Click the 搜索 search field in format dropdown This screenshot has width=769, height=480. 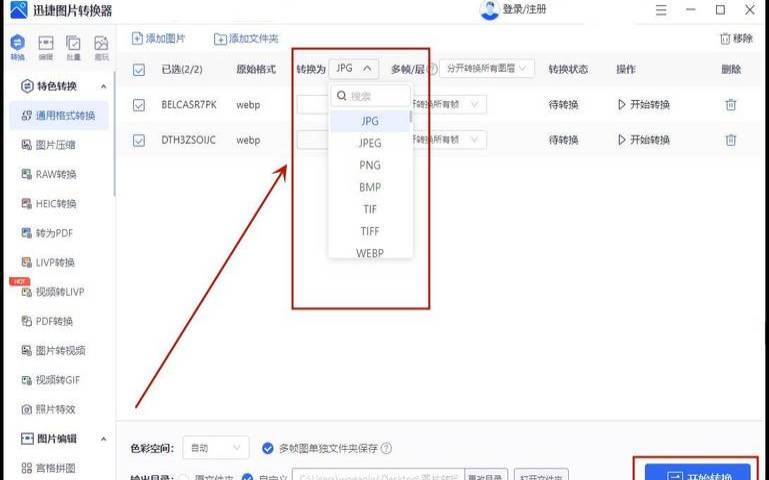pyautogui.click(x=372, y=96)
